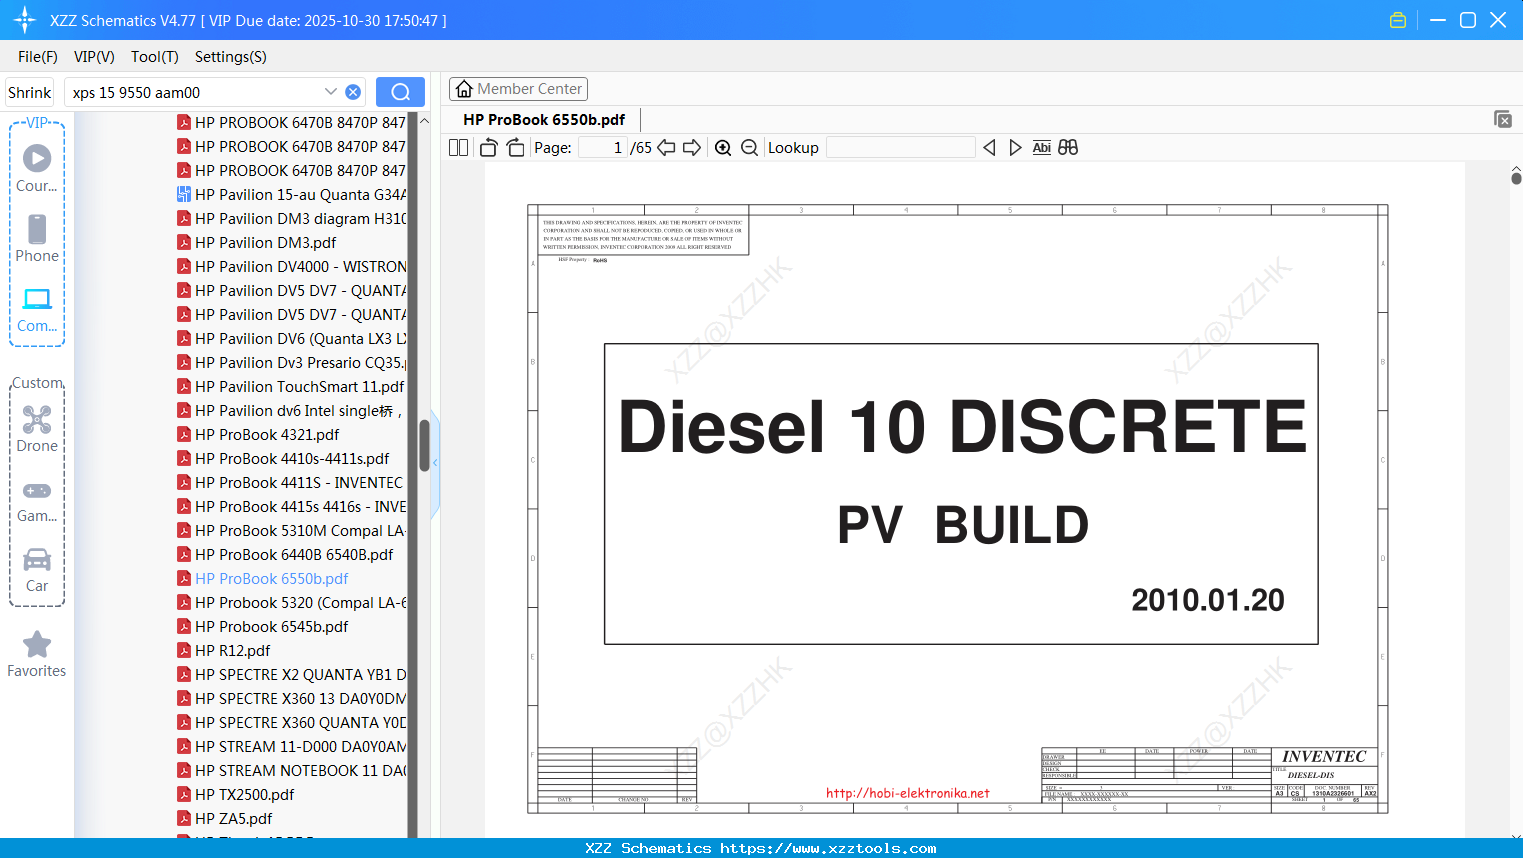Viewport: 1523px width, 858px height.
Task: Open the Favorites star
Action: click(x=37, y=654)
